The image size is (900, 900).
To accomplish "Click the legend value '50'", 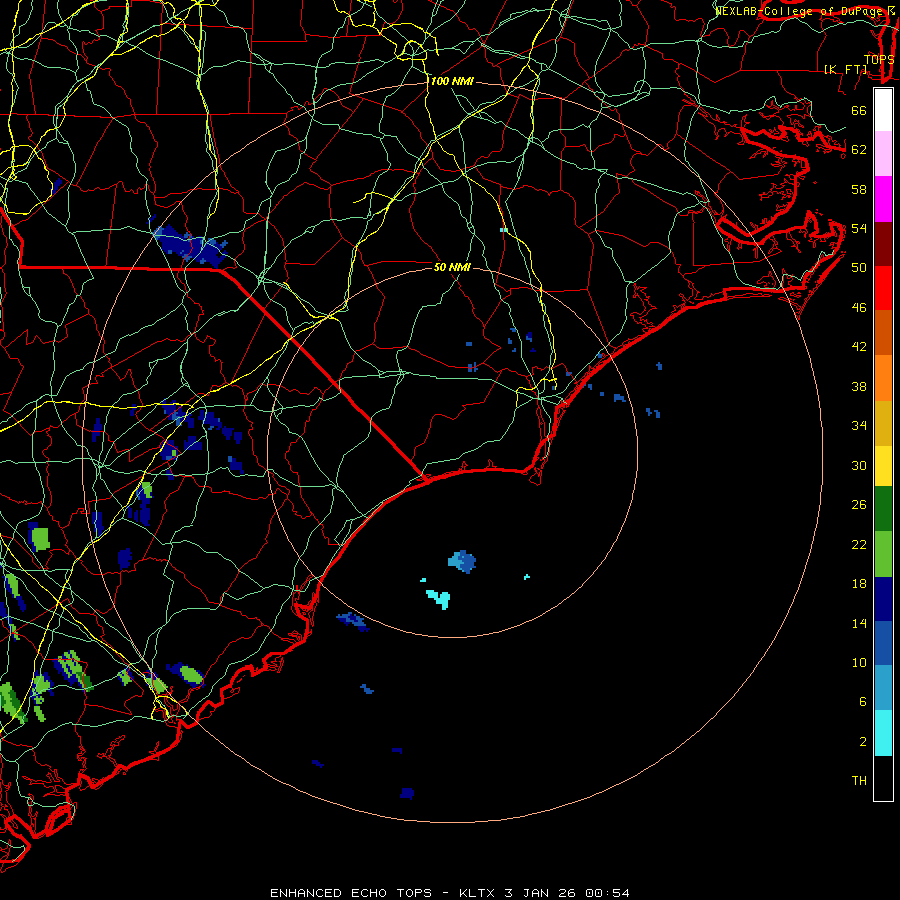I will click(859, 267).
